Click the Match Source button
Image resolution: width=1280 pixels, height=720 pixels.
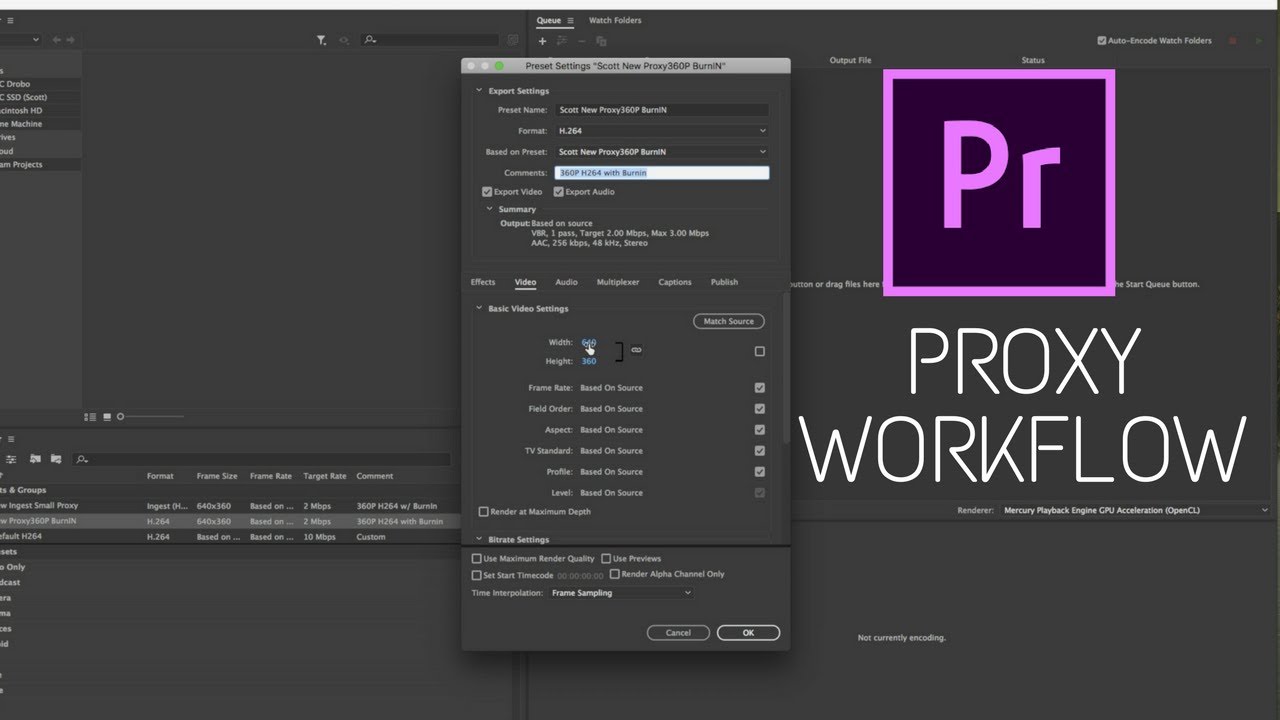click(x=729, y=321)
